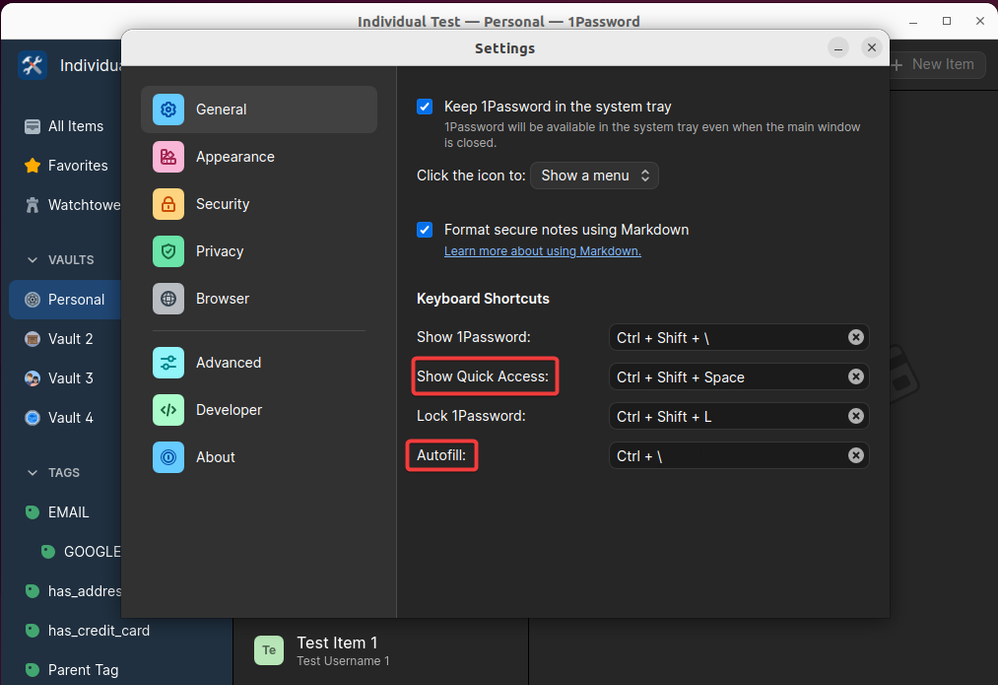Switch to the Privacy settings tab
This screenshot has width=998, height=685.
259,251
